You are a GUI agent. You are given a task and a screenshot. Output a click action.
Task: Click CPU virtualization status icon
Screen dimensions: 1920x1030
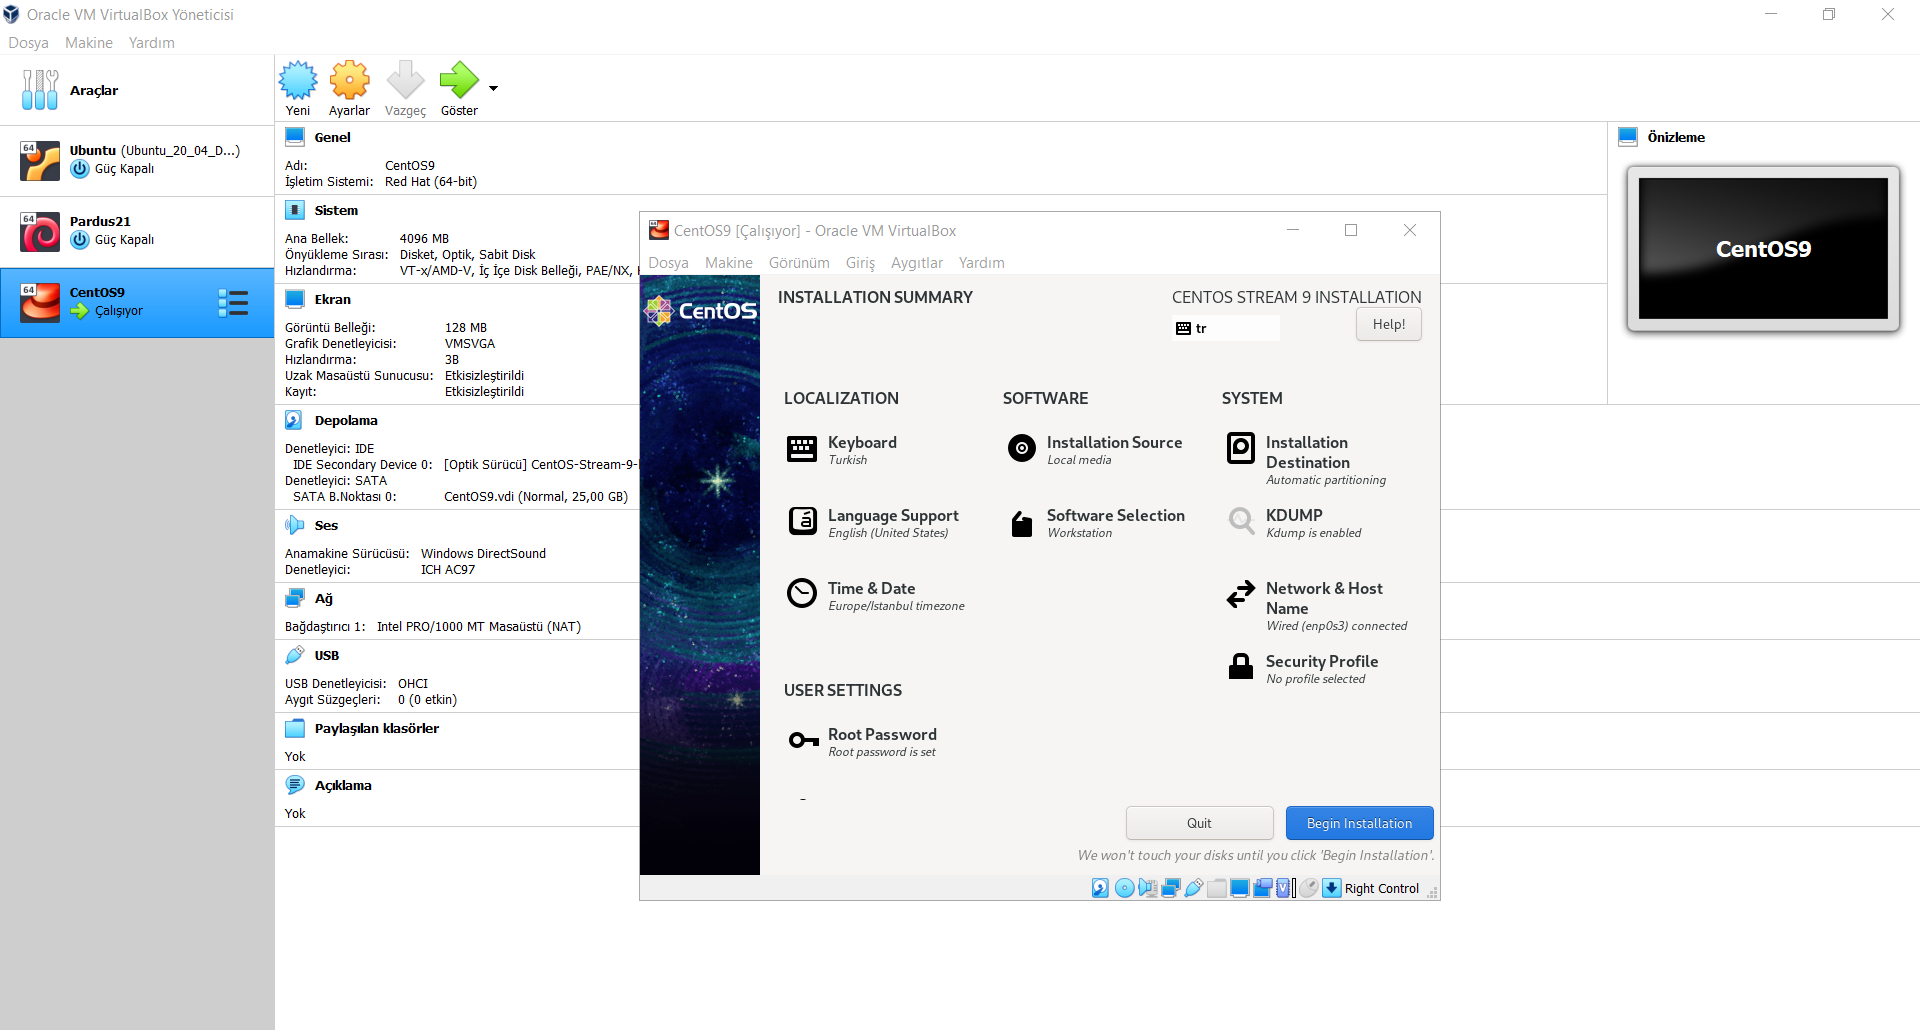(1285, 888)
